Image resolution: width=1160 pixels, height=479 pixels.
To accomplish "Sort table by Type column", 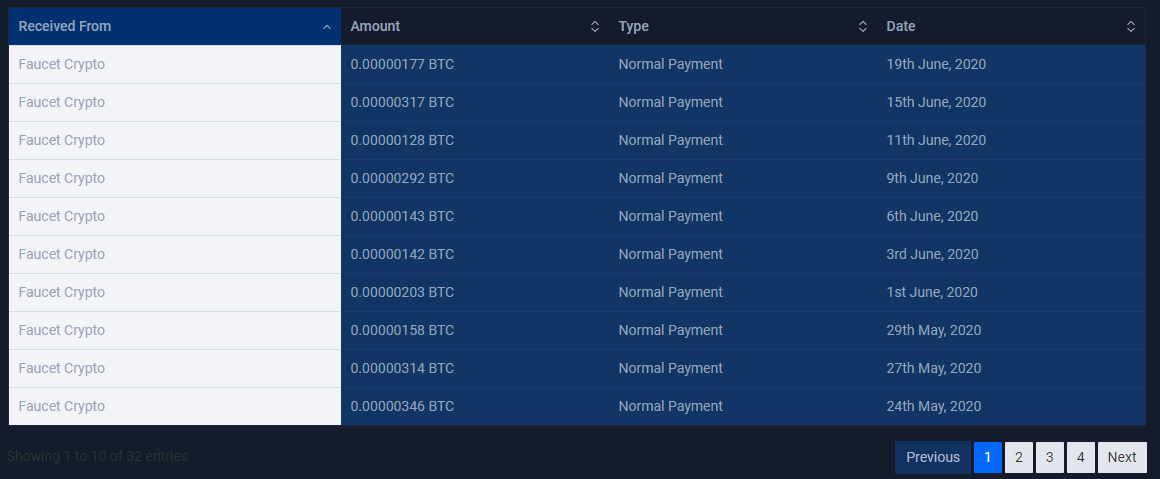I will [743, 27].
